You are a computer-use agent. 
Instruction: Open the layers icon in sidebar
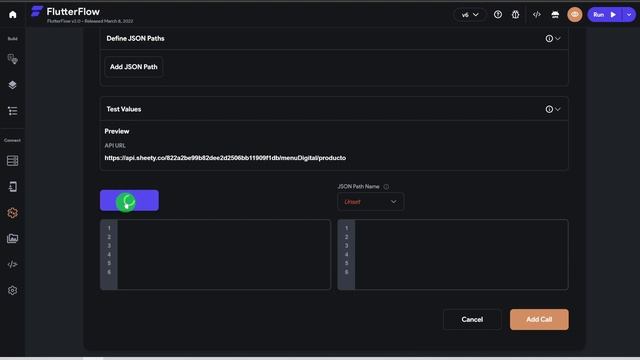point(13,85)
